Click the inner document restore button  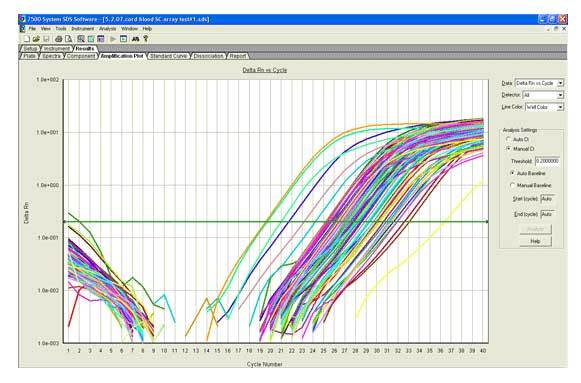click(x=556, y=29)
